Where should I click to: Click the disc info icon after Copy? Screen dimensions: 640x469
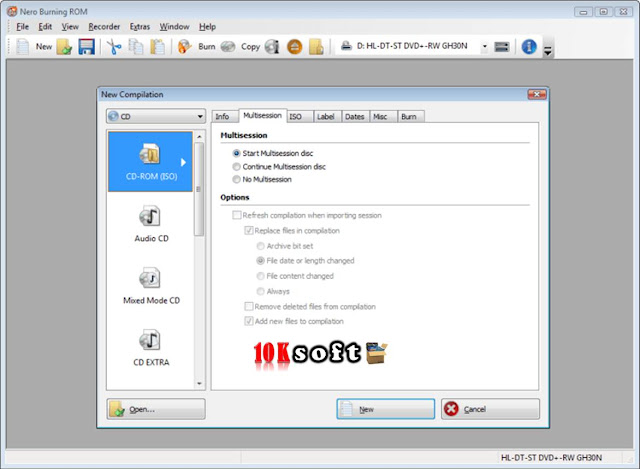point(272,47)
